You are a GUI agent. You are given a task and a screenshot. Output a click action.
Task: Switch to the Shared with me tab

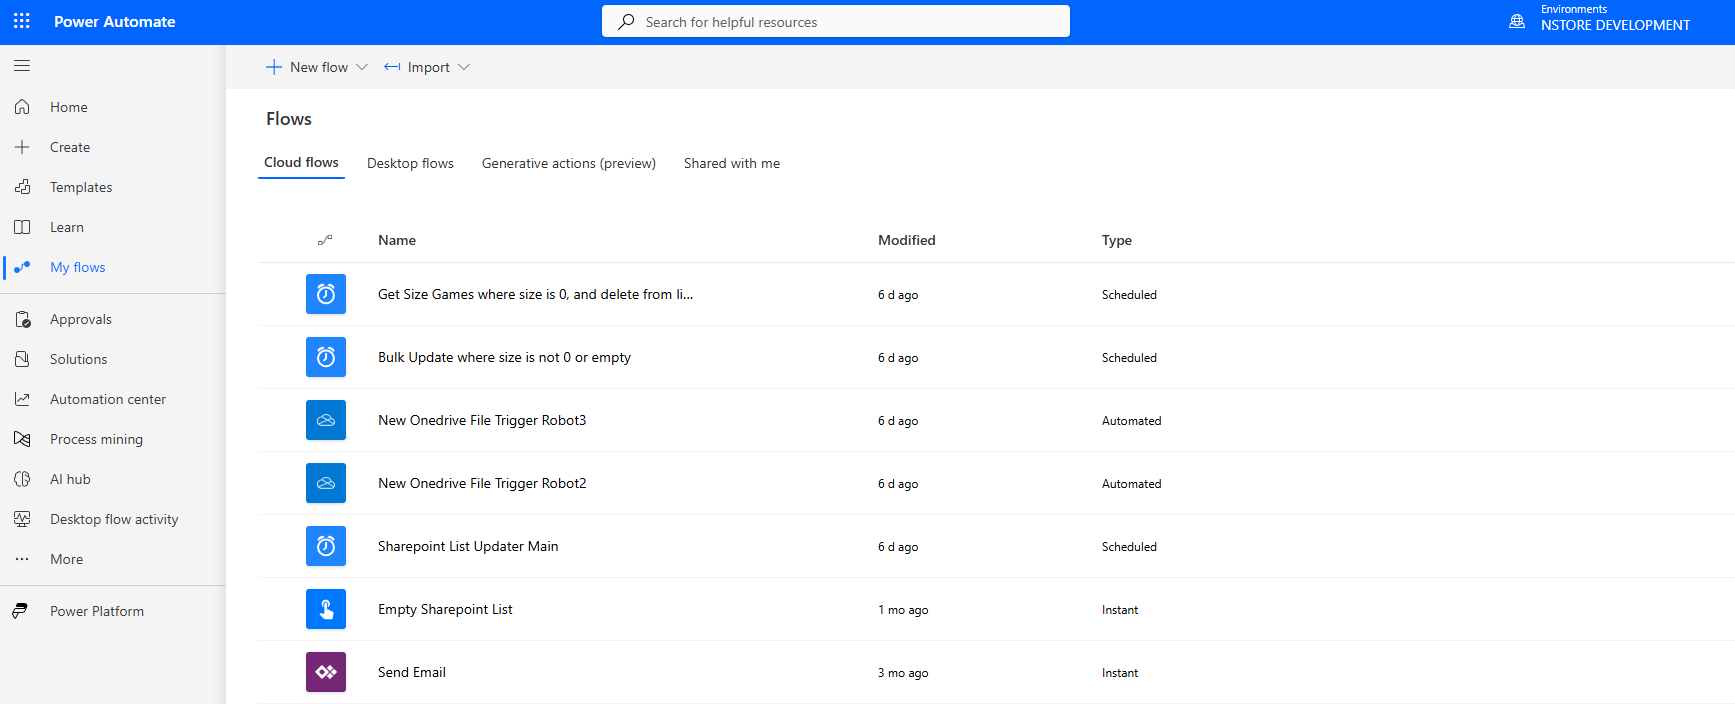[x=732, y=163]
